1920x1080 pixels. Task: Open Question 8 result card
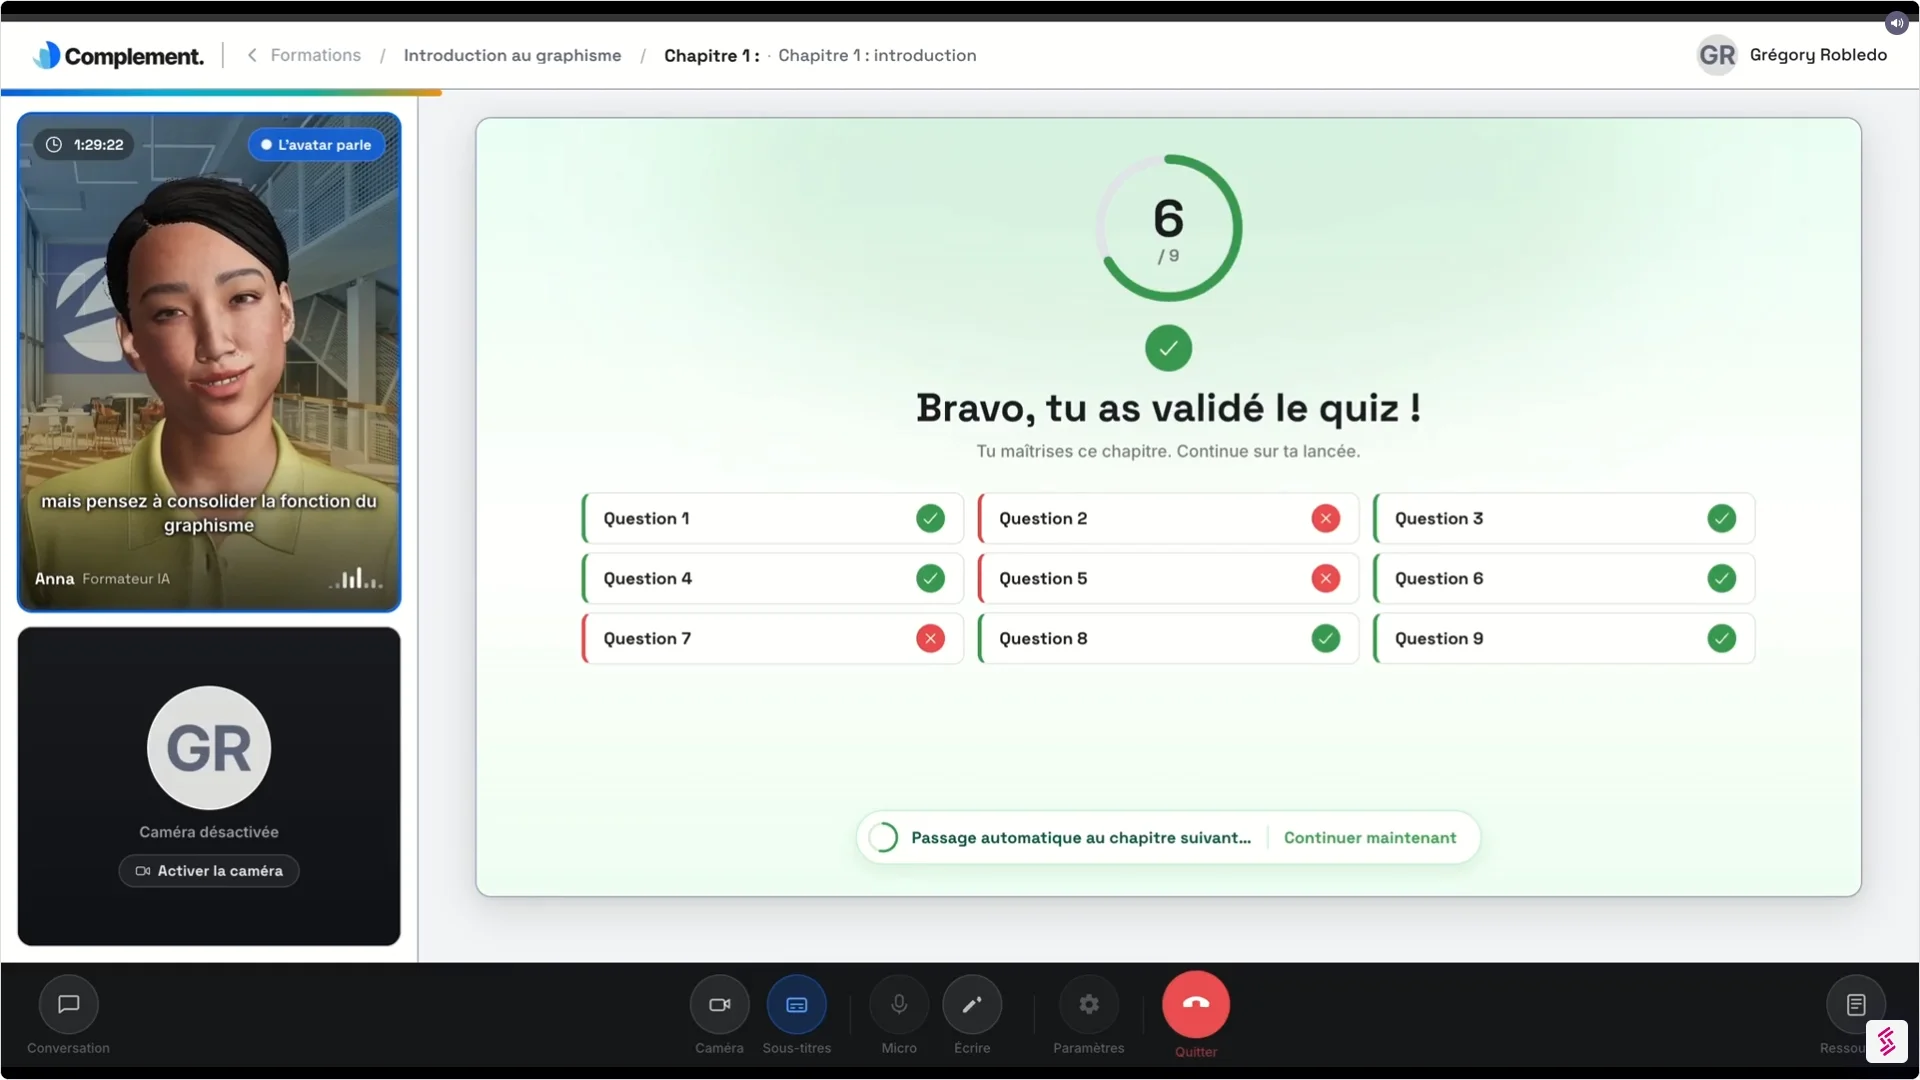coord(1168,638)
